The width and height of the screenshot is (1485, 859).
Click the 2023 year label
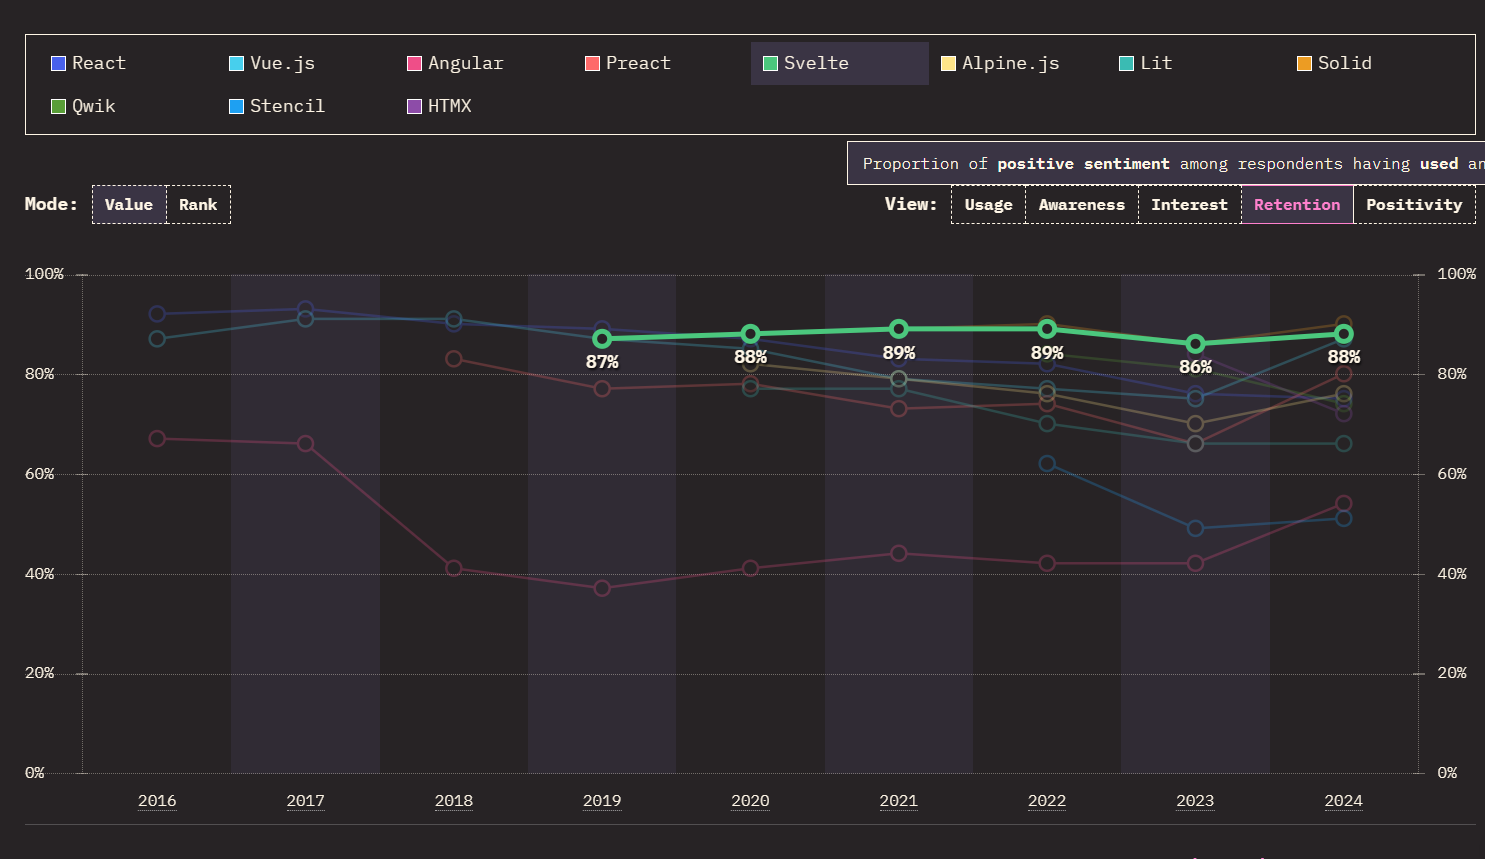1195,801
